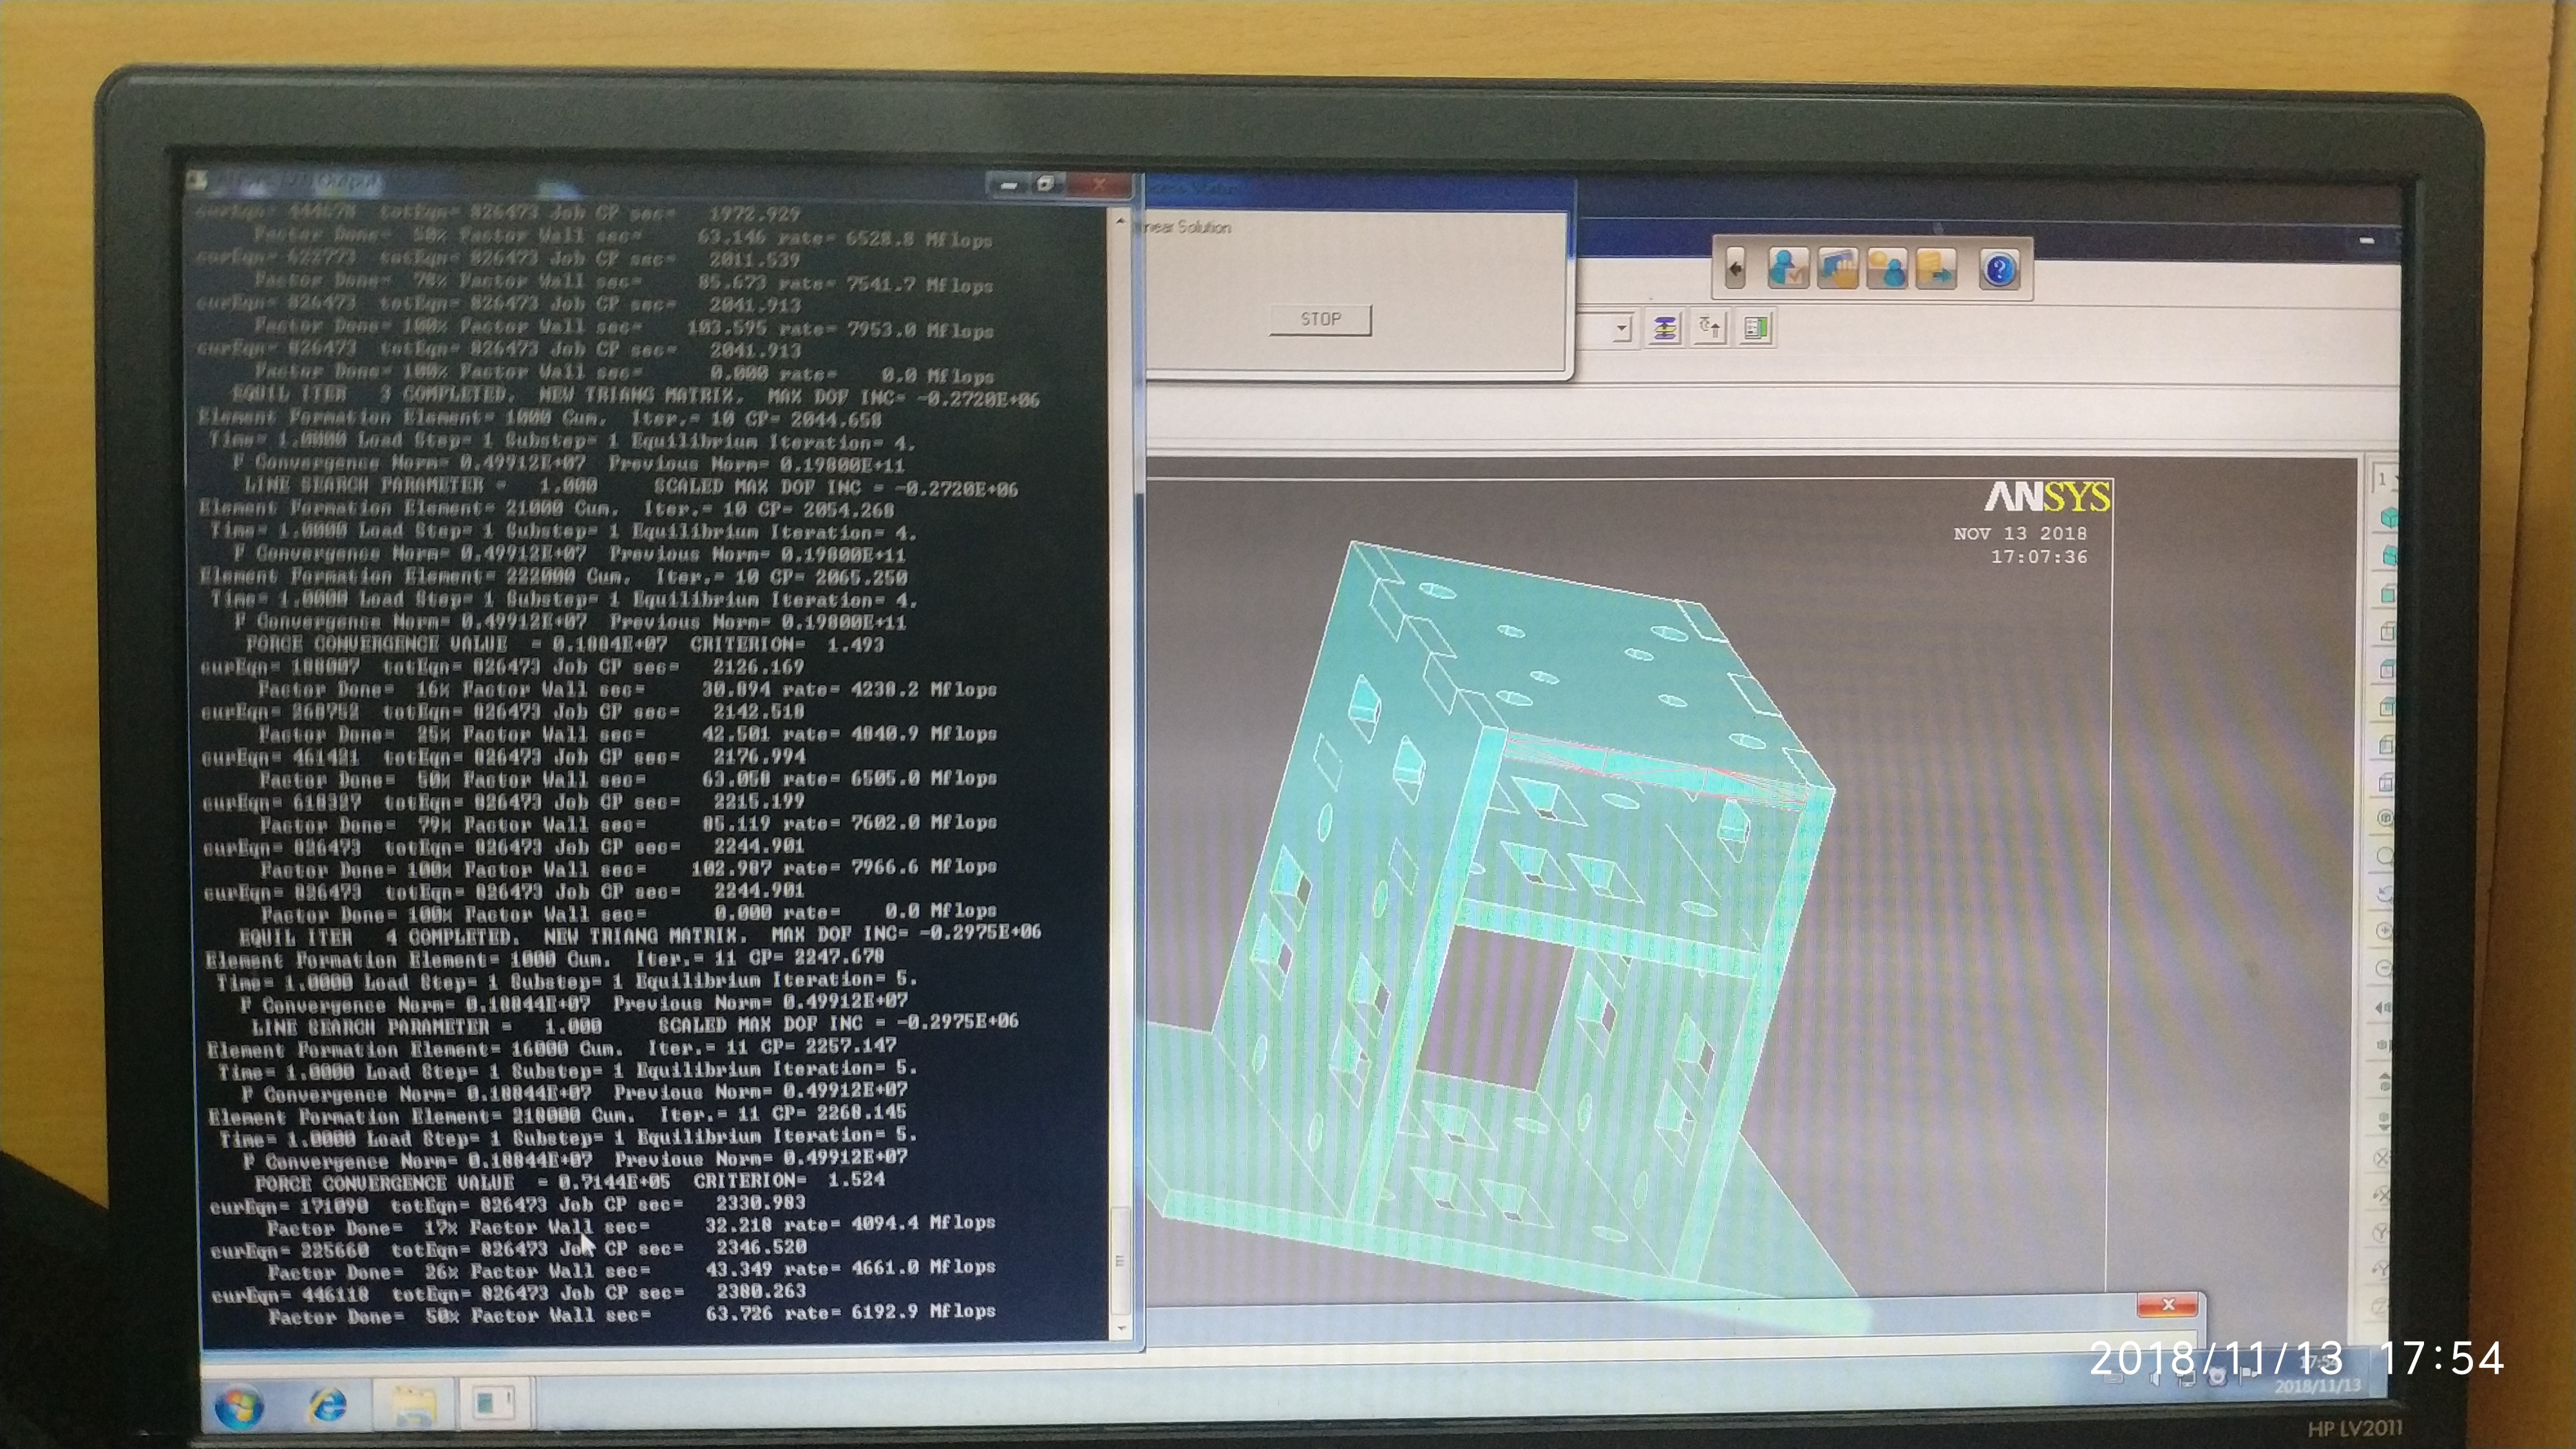Click the 'rate= 7966.6 Mflops' console line

629,868
